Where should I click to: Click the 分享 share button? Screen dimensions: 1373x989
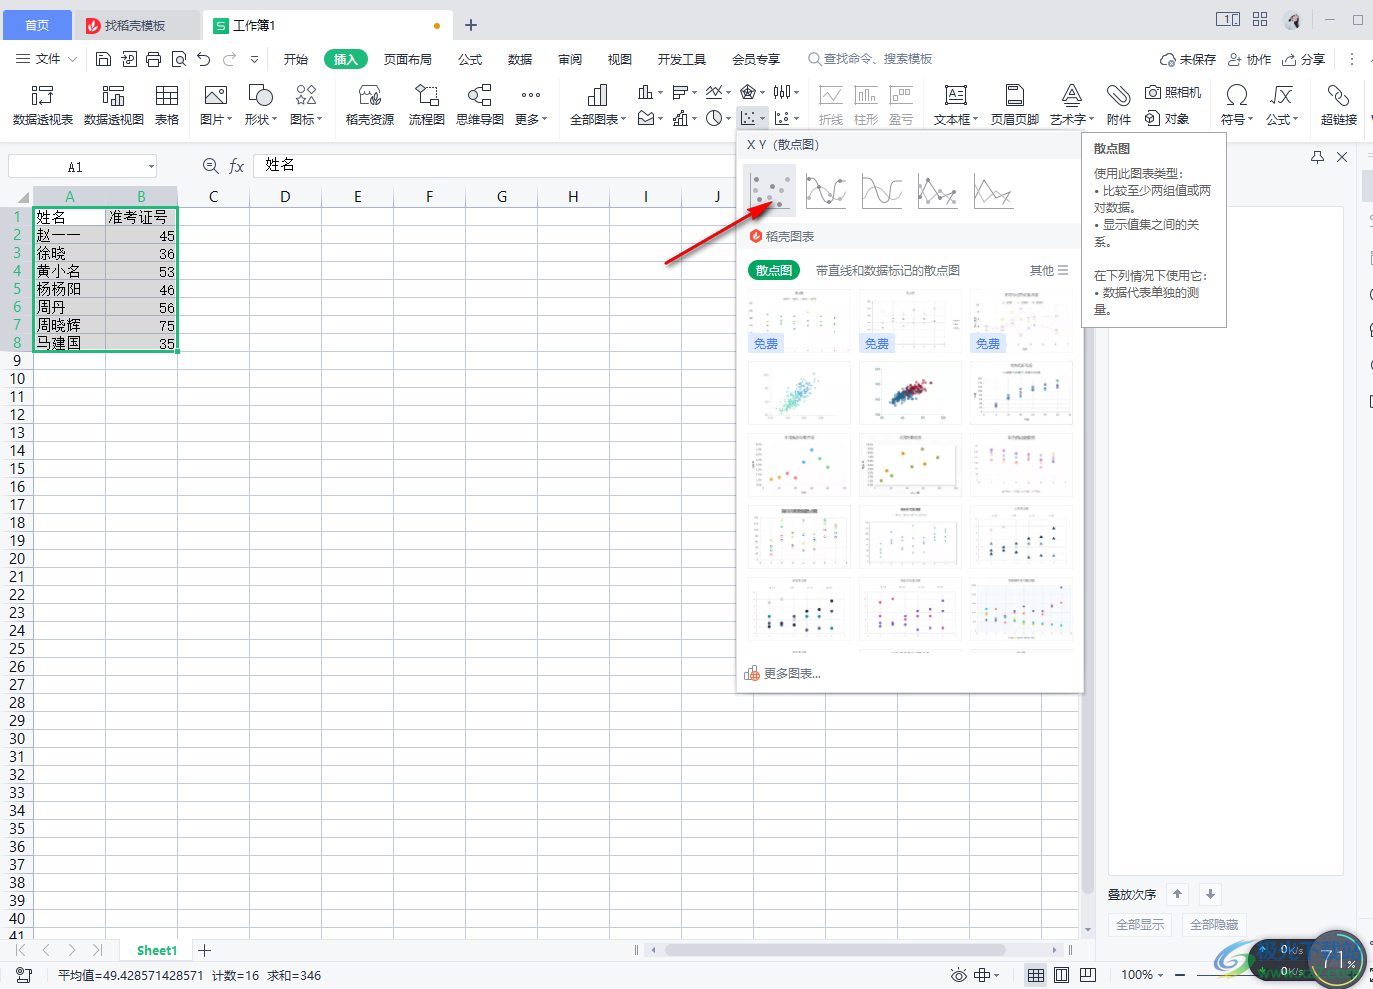click(x=1304, y=60)
